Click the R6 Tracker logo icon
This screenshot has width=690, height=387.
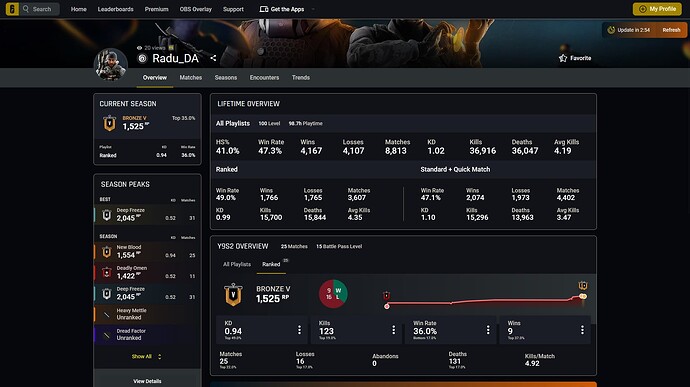click(x=12, y=9)
